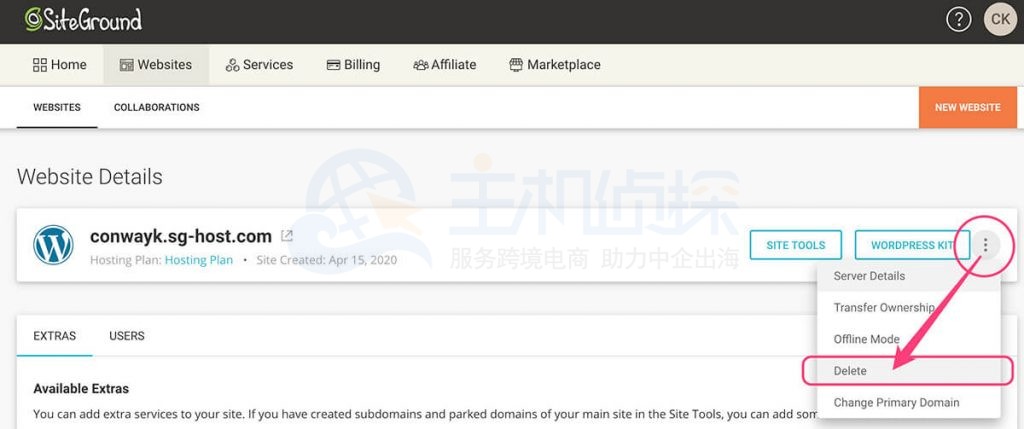Click the Website Details heading
The width and height of the screenshot is (1024, 429).
(x=89, y=177)
